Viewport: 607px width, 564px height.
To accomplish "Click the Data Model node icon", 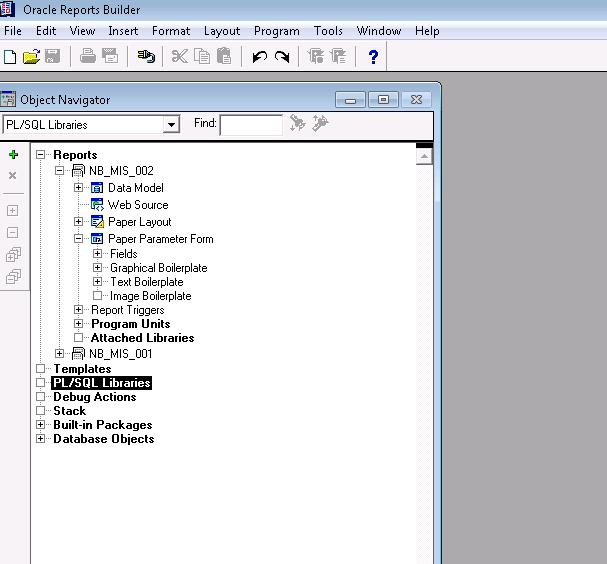I will pos(97,188).
